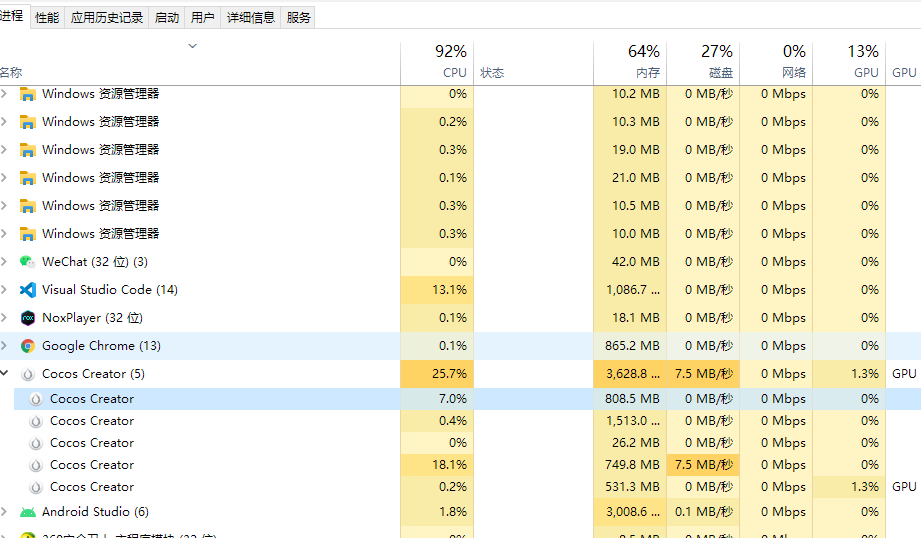Click Cocos Creator icon in 749.8 MB row
Image resolution: width=921 pixels, height=538 pixels.
click(x=36, y=465)
